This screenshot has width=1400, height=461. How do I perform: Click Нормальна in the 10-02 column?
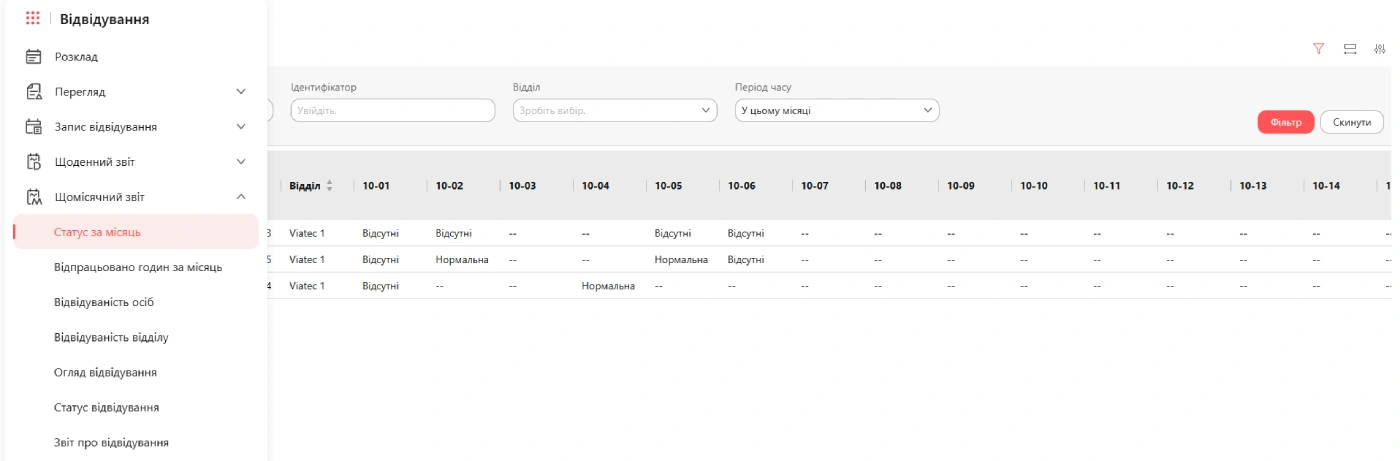click(462, 260)
